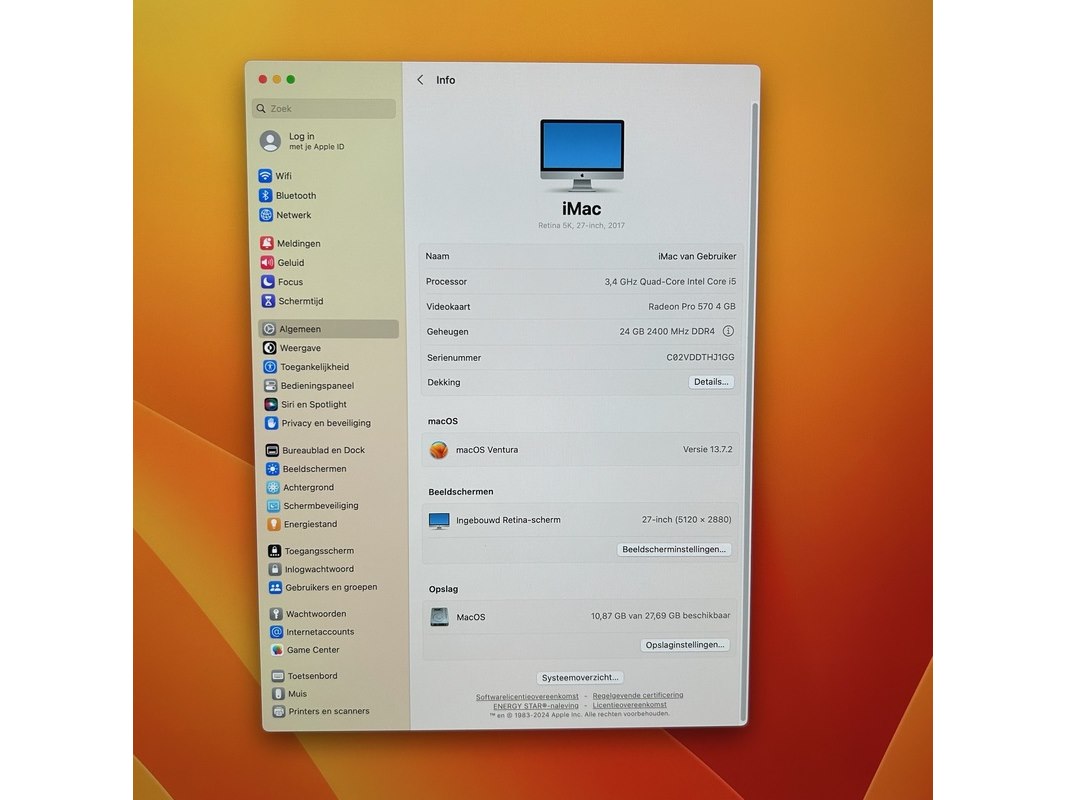Select the Netwerk globe icon
The height and width of the screenshot is (800, 1066).
(265, 215)
